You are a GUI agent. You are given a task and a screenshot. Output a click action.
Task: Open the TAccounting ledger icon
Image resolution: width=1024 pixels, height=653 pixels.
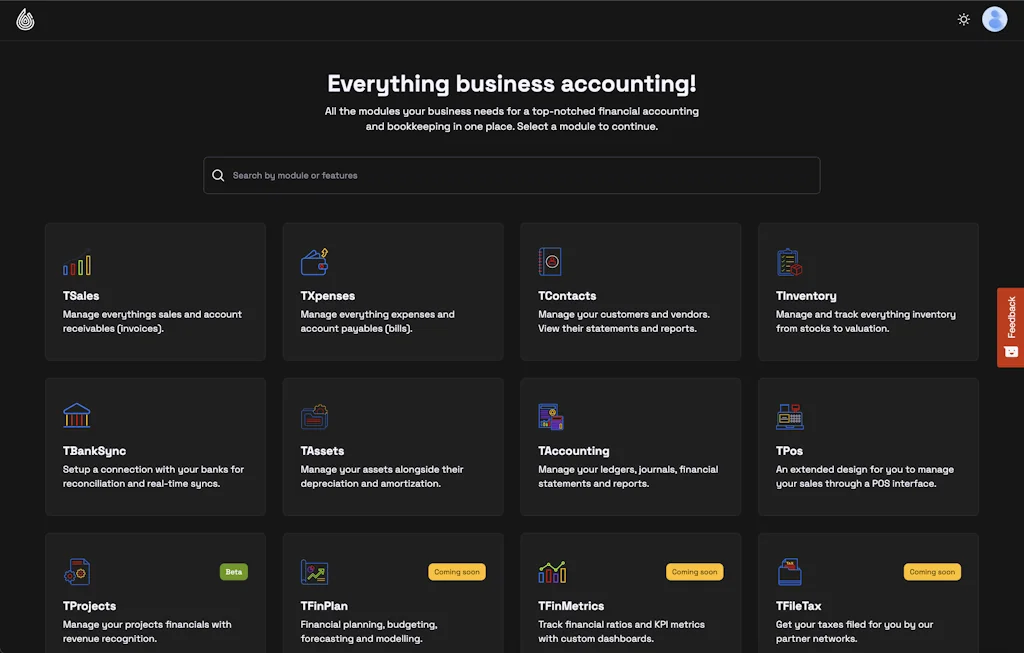pos(551,416)
